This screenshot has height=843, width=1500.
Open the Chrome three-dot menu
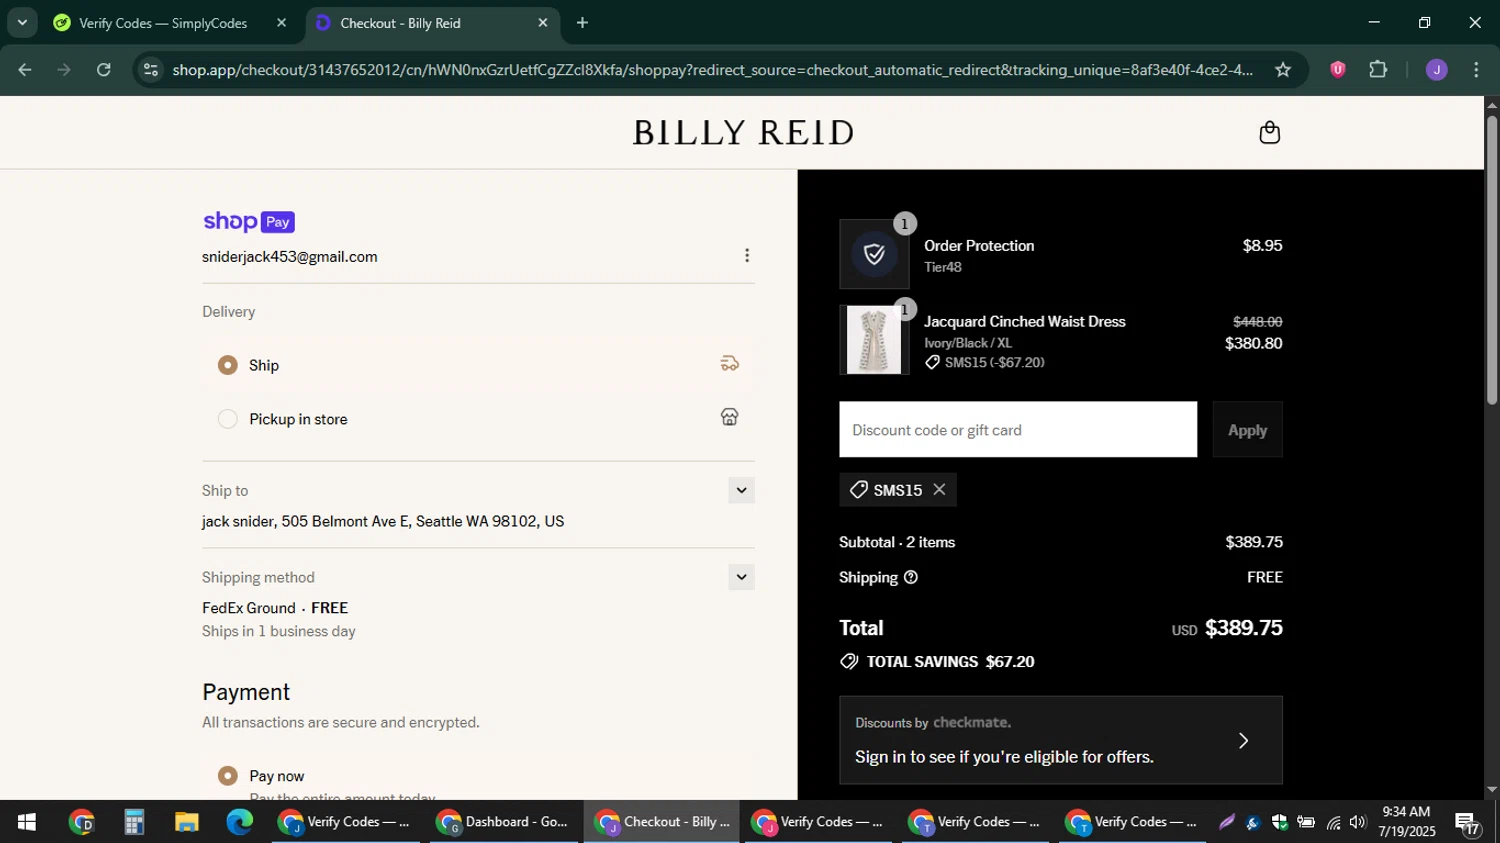(x=1476, y=69)
